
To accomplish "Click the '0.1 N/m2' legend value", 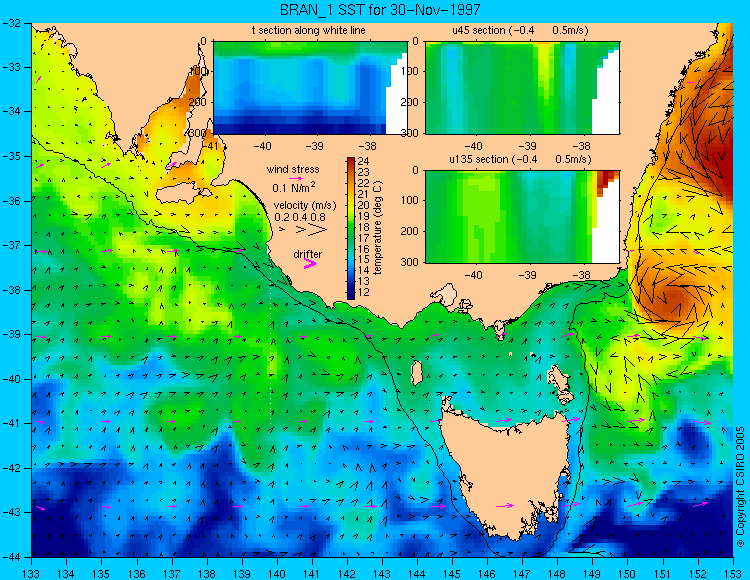I will pos(294,187).
